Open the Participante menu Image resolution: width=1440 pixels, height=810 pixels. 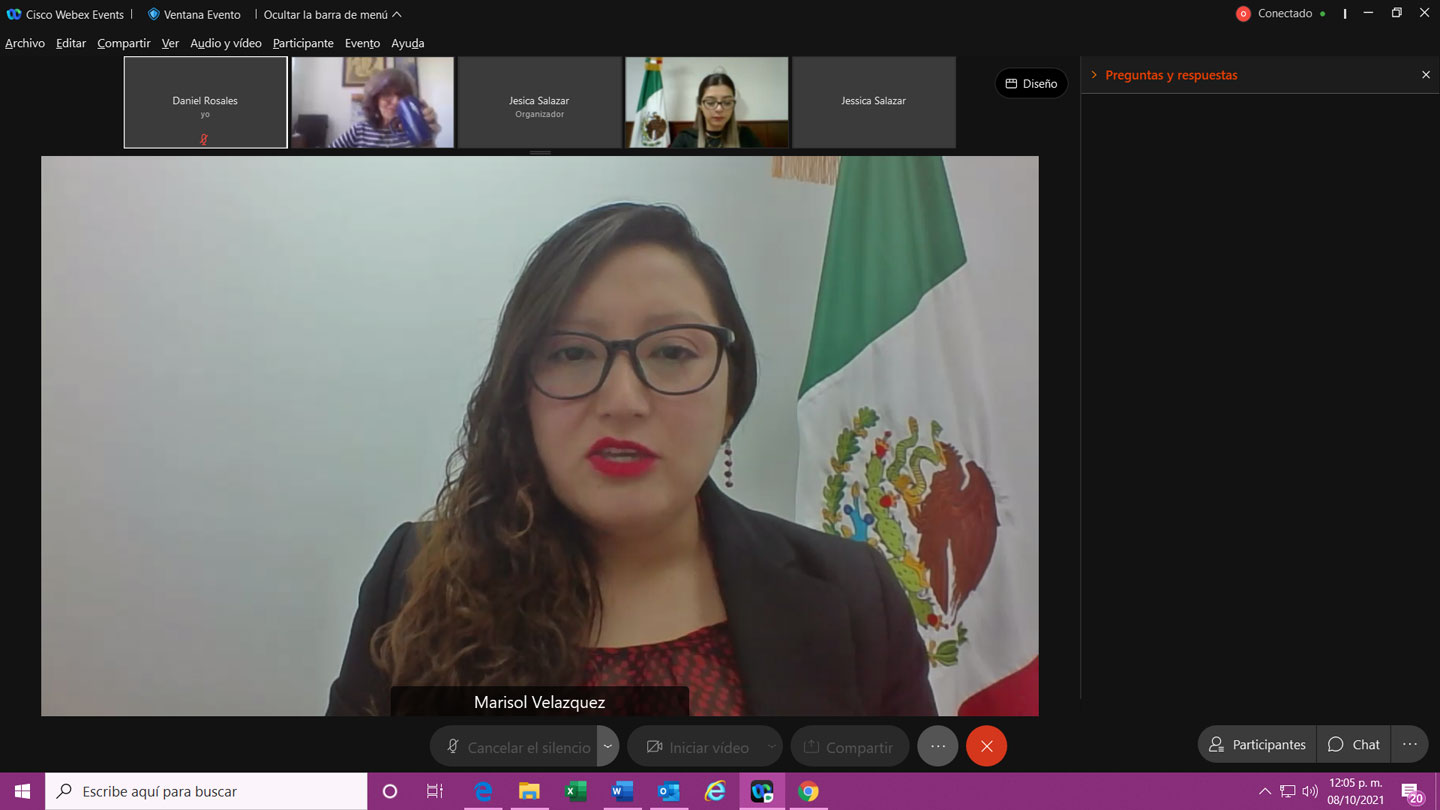coord(303,43)
